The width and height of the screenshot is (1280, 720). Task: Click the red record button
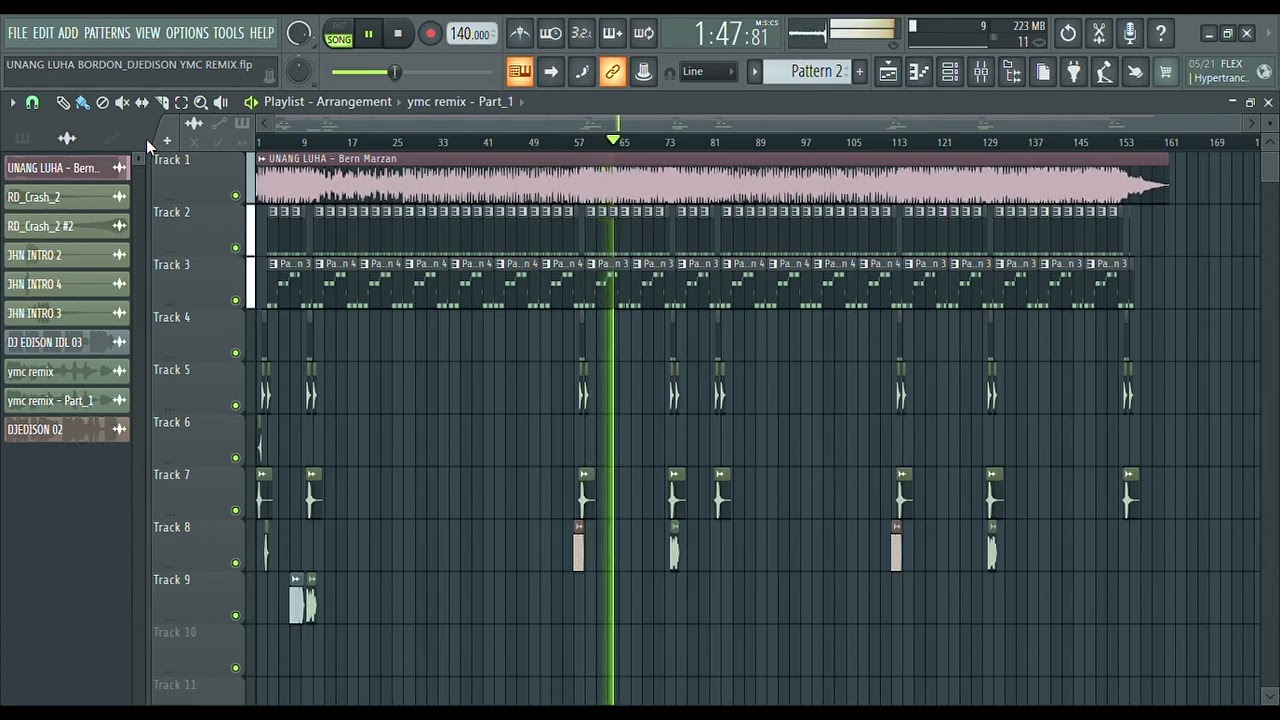pyautogui.click(x=430, y=34)
